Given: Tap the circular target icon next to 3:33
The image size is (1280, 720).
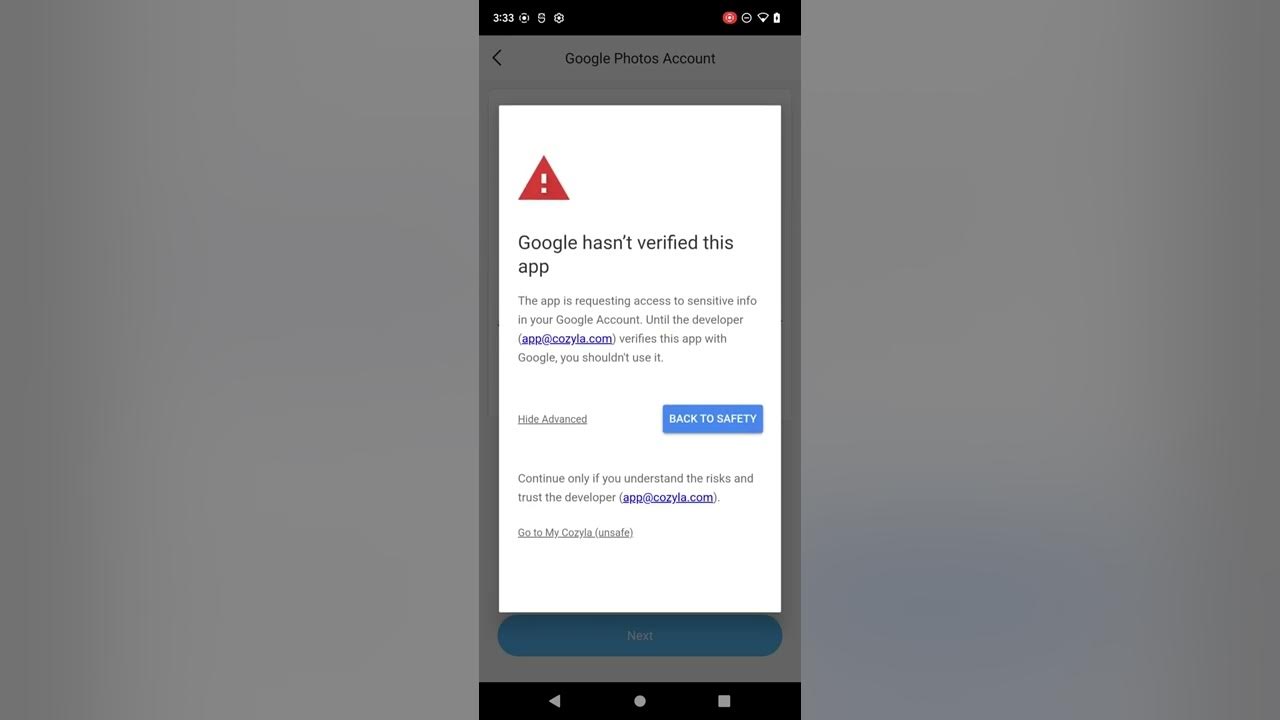Looking at the screenshot, I should click(524, 18).
